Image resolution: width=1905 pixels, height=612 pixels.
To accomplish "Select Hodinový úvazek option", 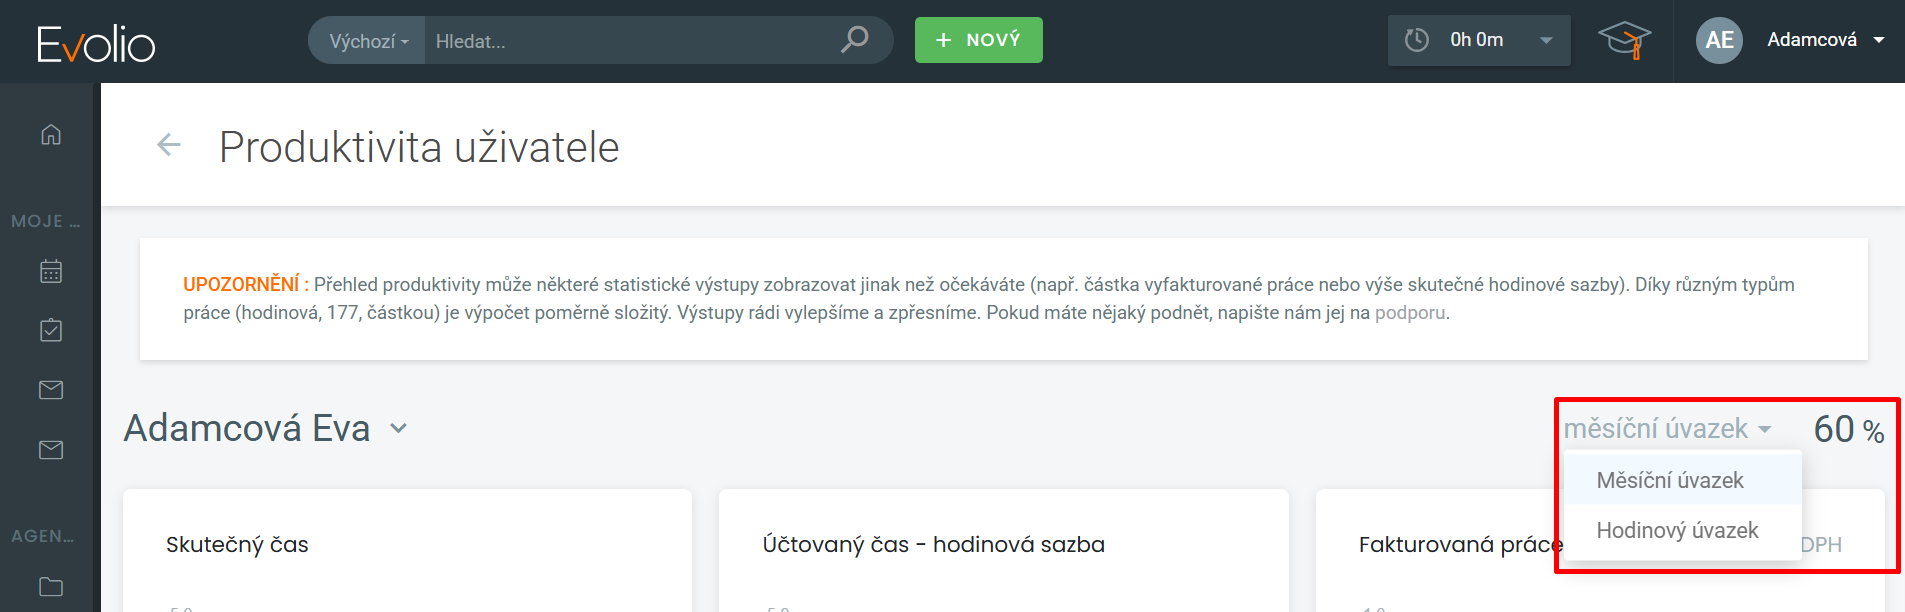I will pyautogui.click(x=1677, y=530).
